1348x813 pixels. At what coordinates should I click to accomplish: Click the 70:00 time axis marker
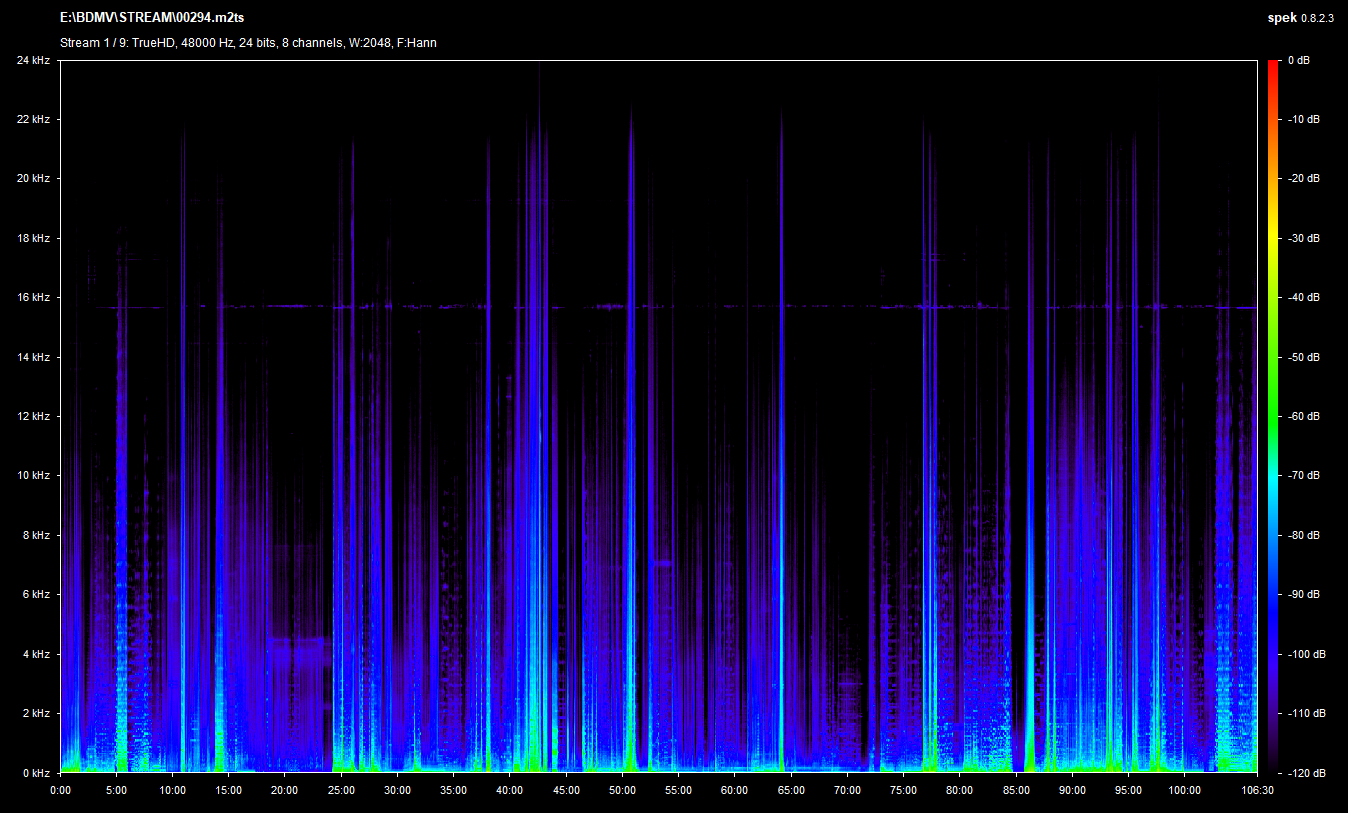tap(847, 790)
